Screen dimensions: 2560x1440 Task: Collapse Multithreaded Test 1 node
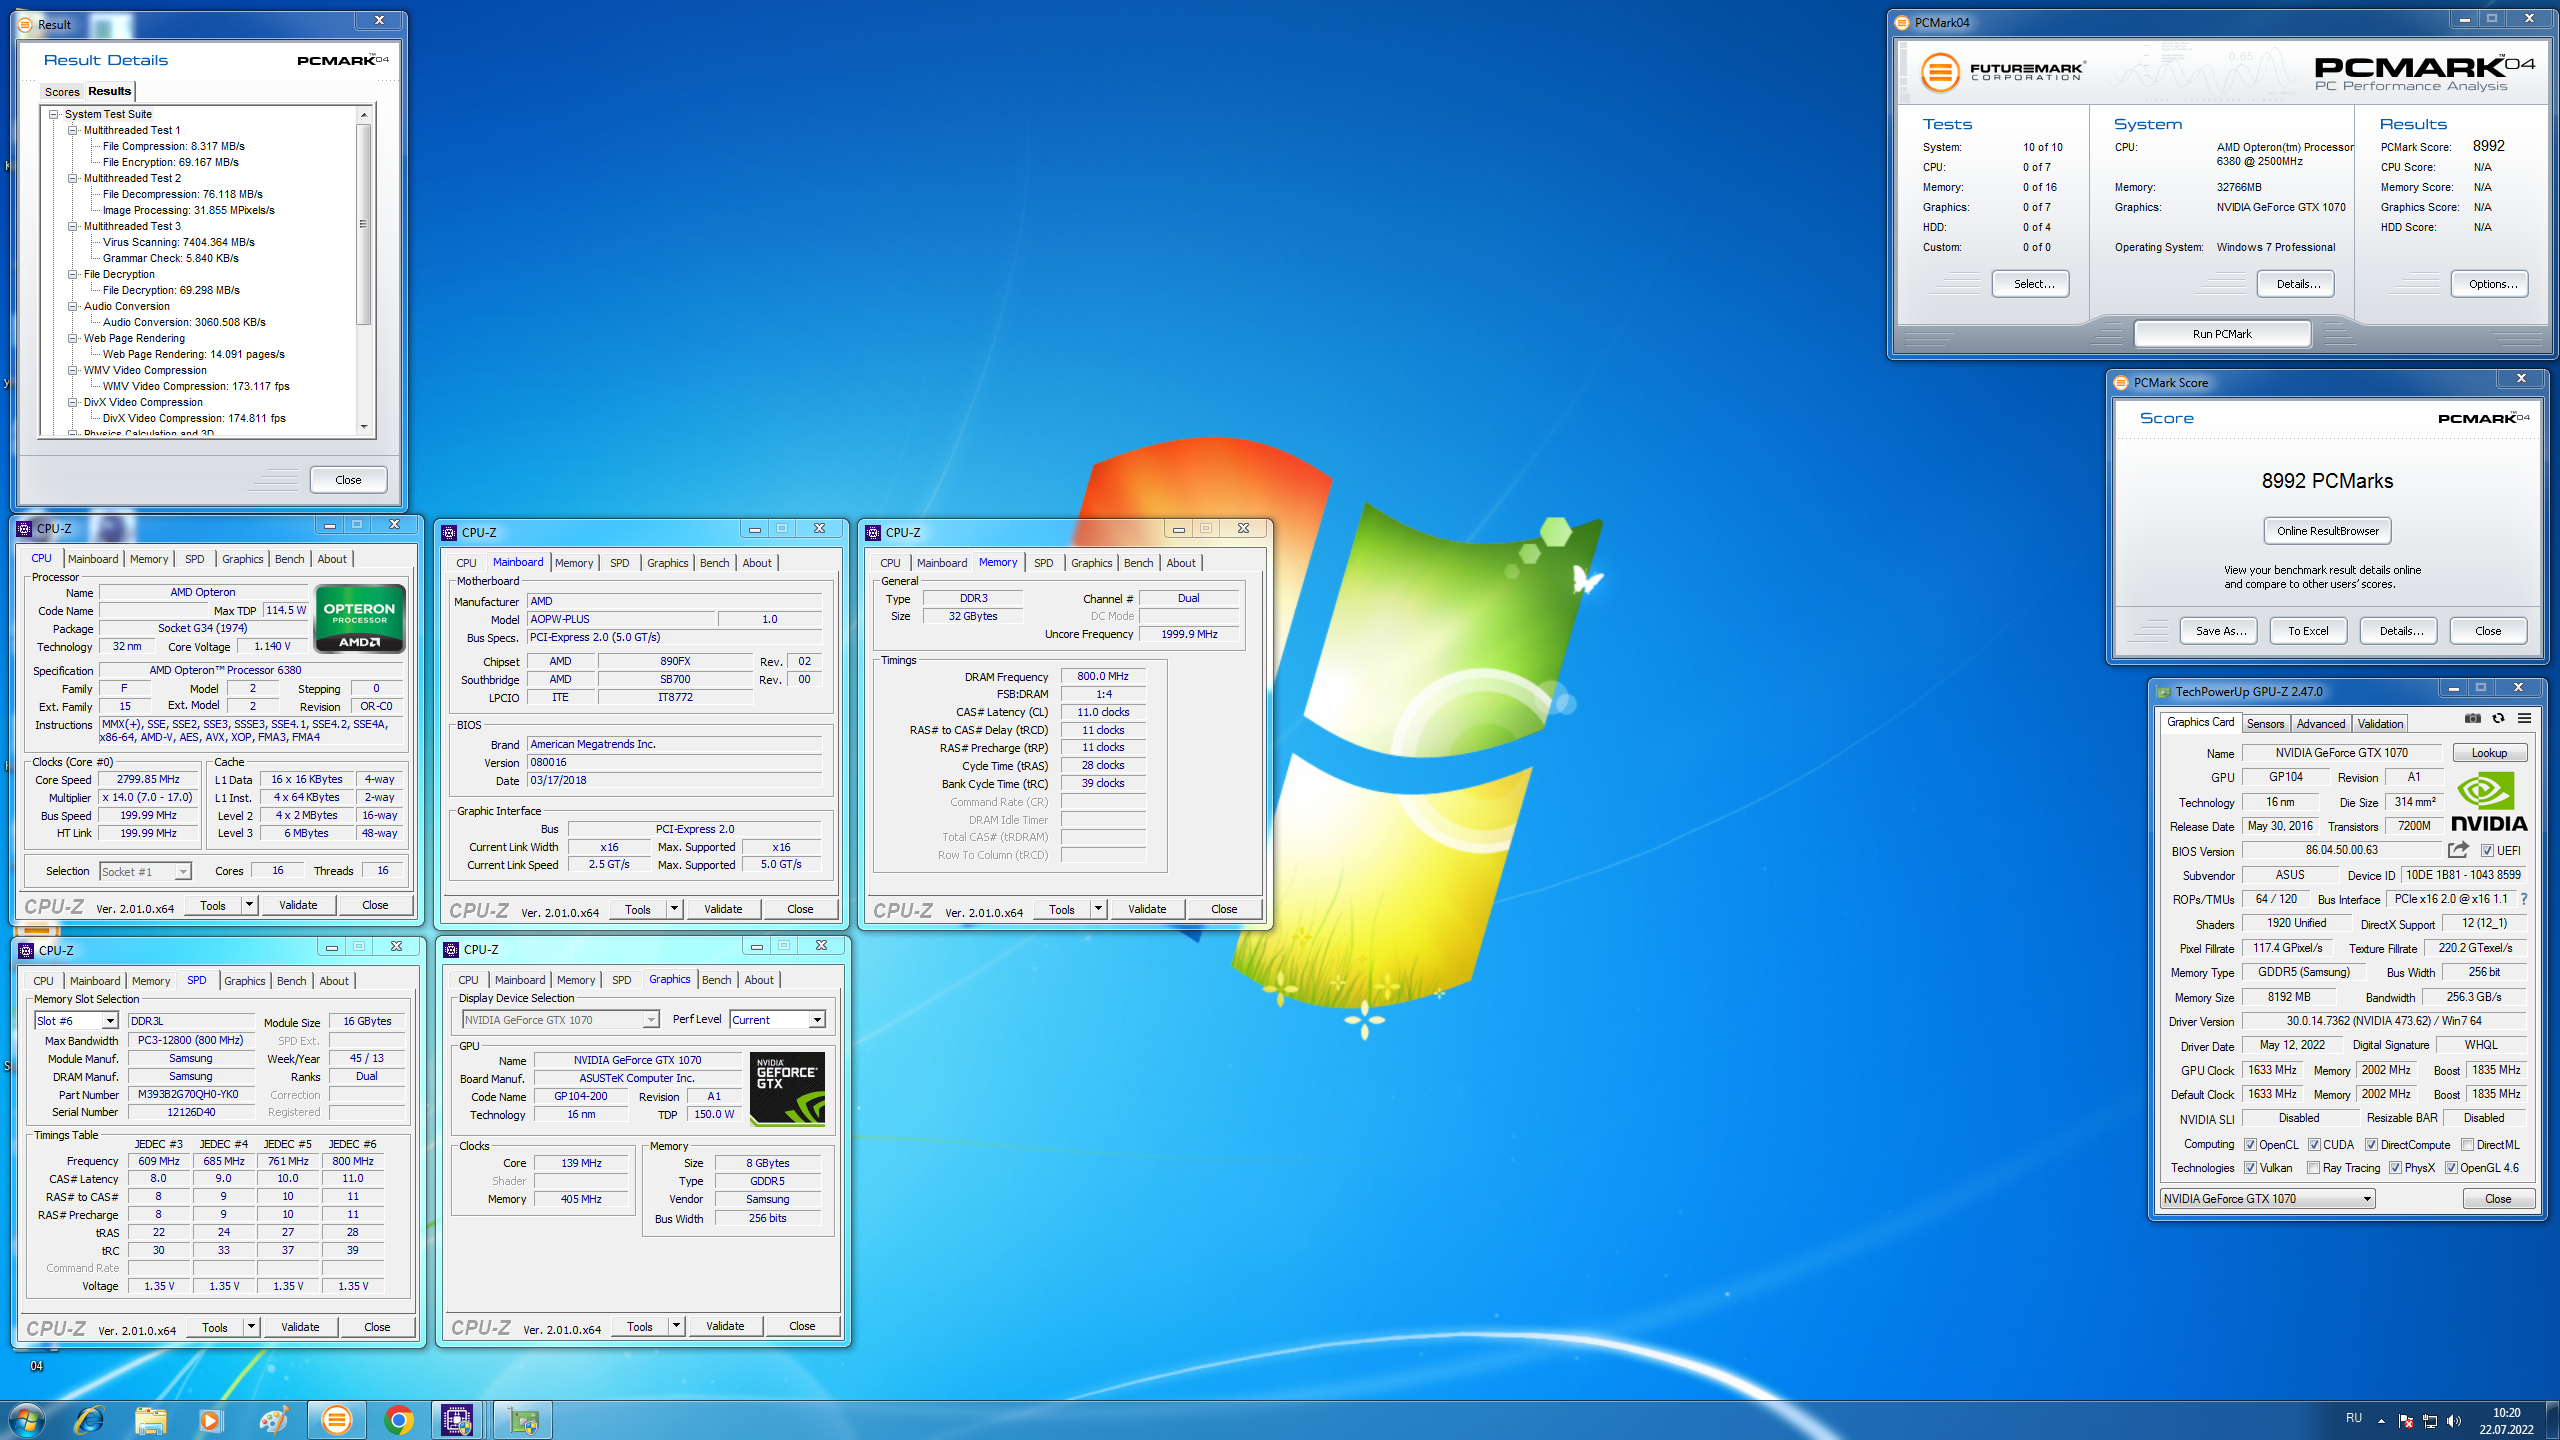tap(72, 130)
